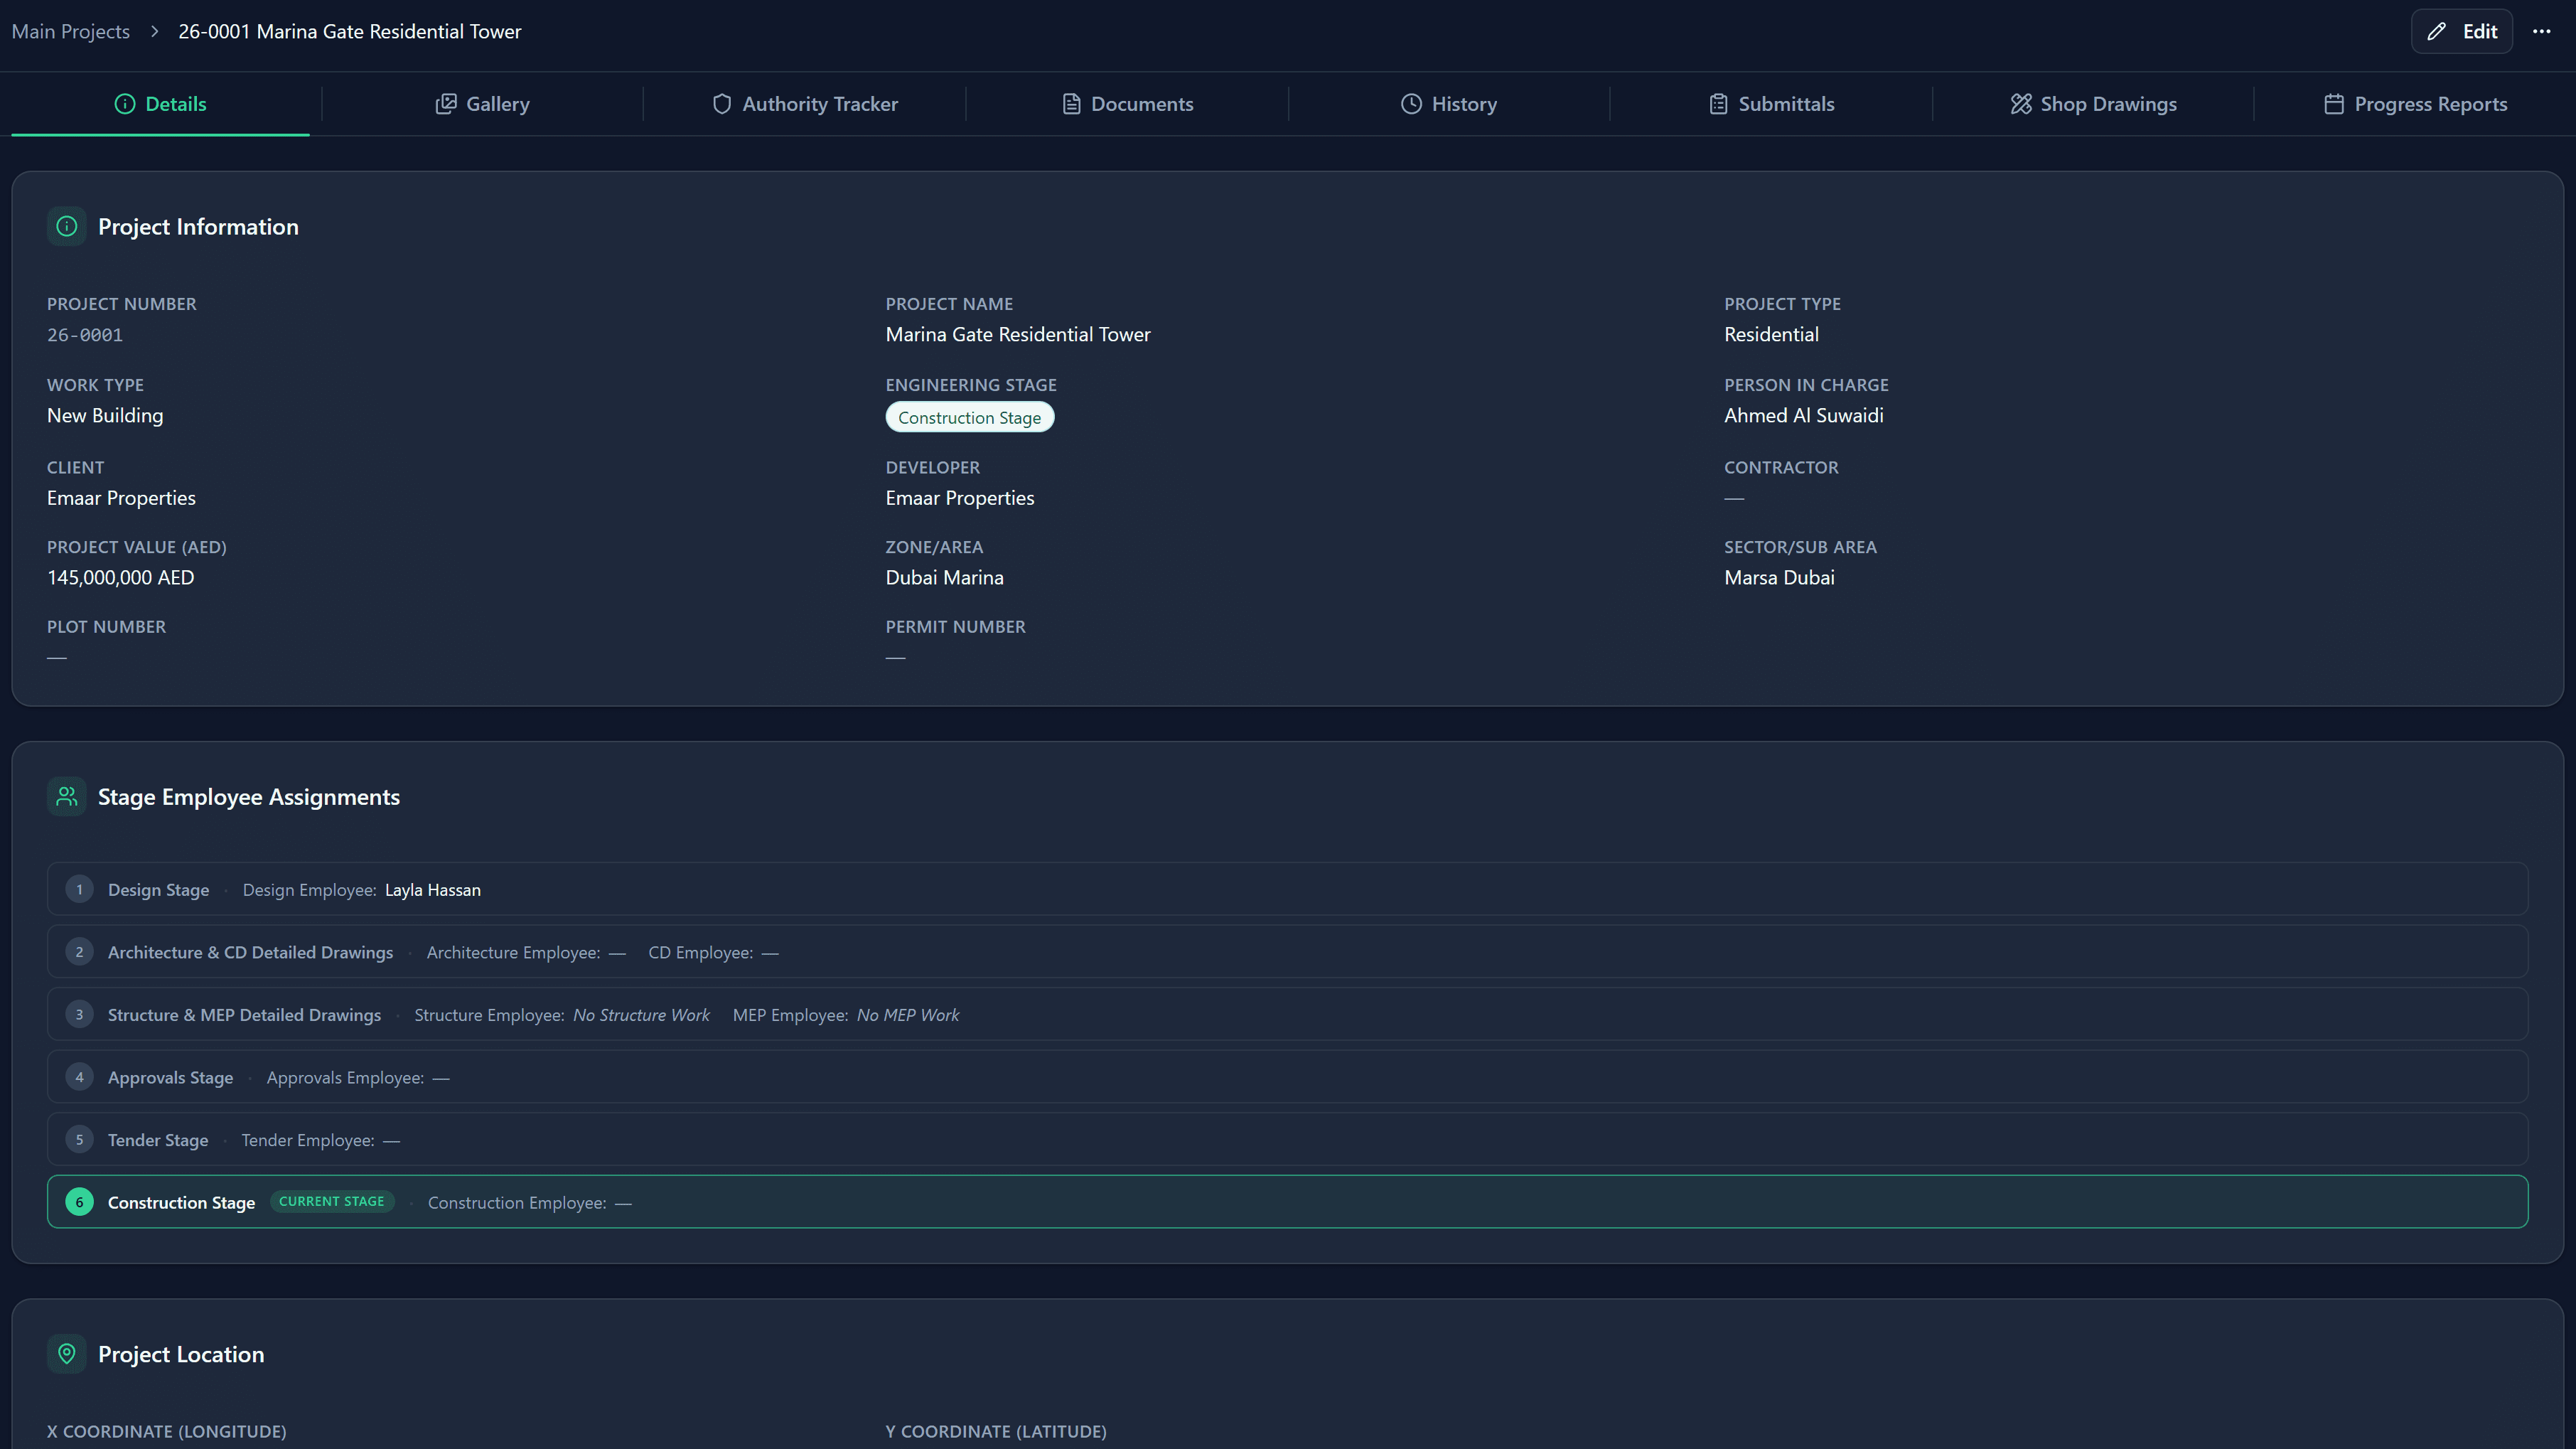
Task: Click the pencil icon in Edit button
Action: [2437, 32]
